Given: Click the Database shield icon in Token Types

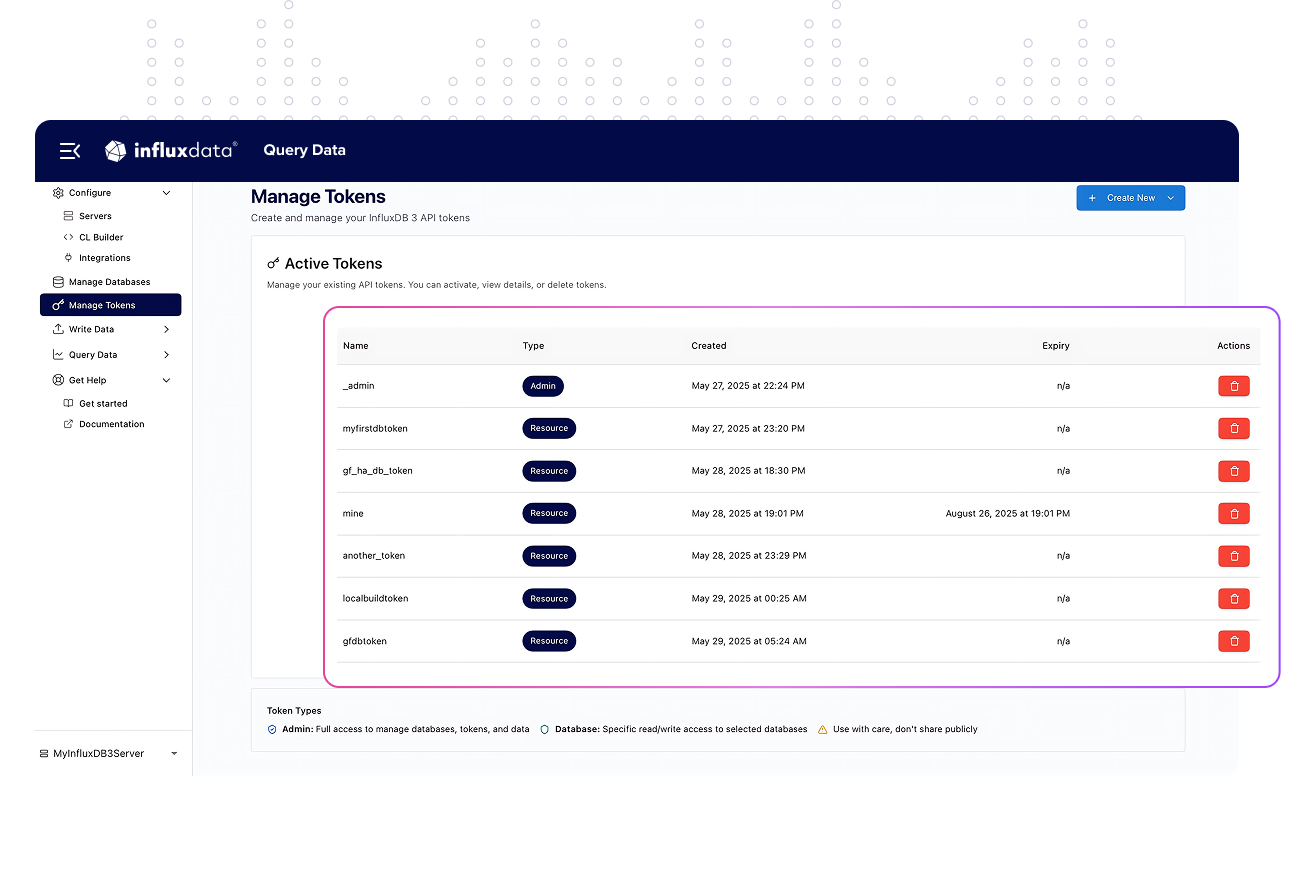Looking at the screenshot, I should (545, 730).
